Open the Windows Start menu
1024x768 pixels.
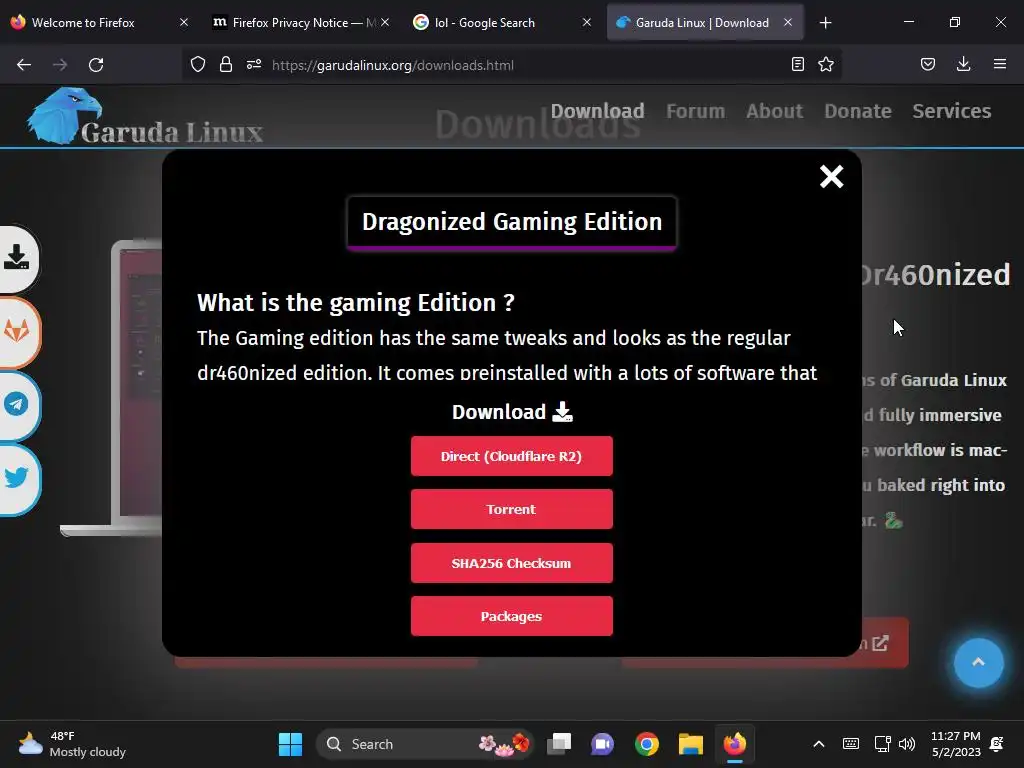click(290, 744)
